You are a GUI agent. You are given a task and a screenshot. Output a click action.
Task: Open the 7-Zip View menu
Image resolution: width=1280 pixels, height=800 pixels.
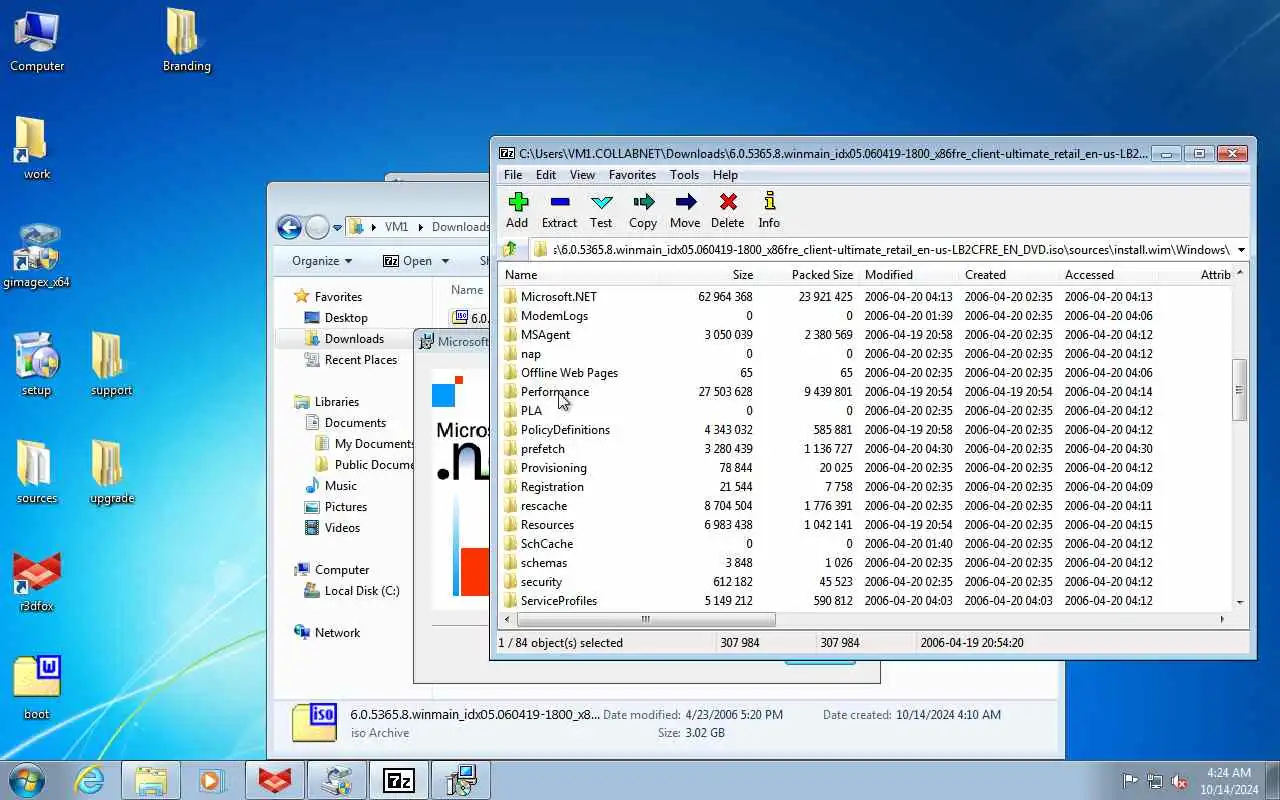coord(582,174)
